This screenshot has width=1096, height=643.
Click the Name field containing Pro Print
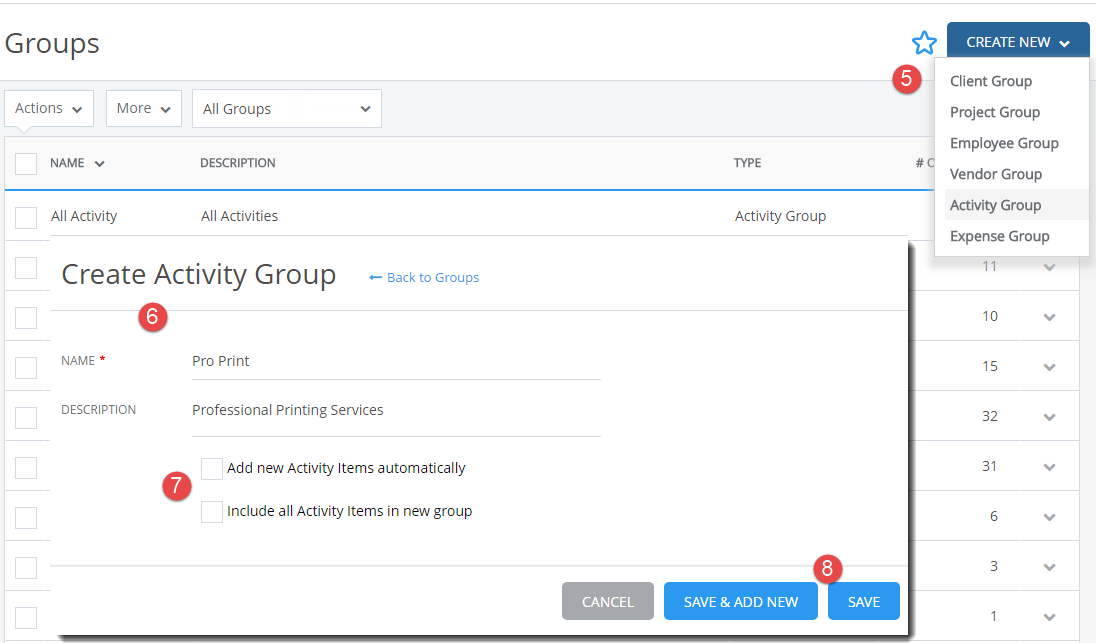(396, 361)
